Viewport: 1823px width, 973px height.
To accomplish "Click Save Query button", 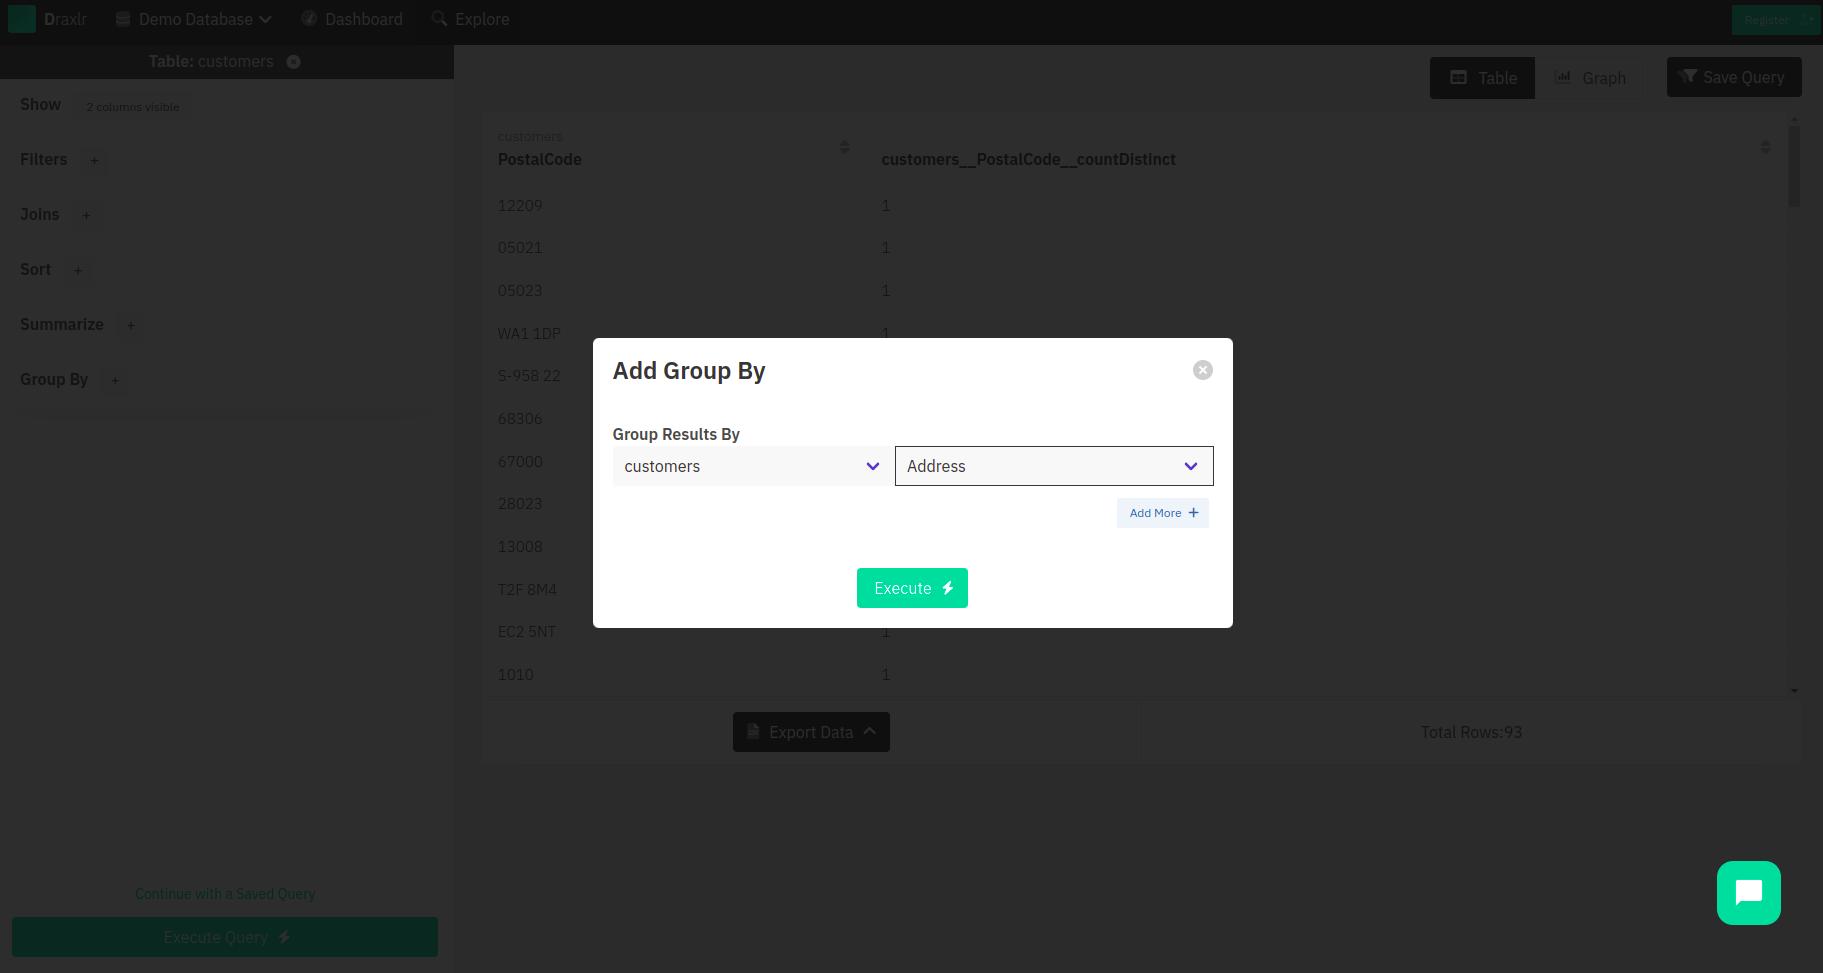I will [1734, 77].
